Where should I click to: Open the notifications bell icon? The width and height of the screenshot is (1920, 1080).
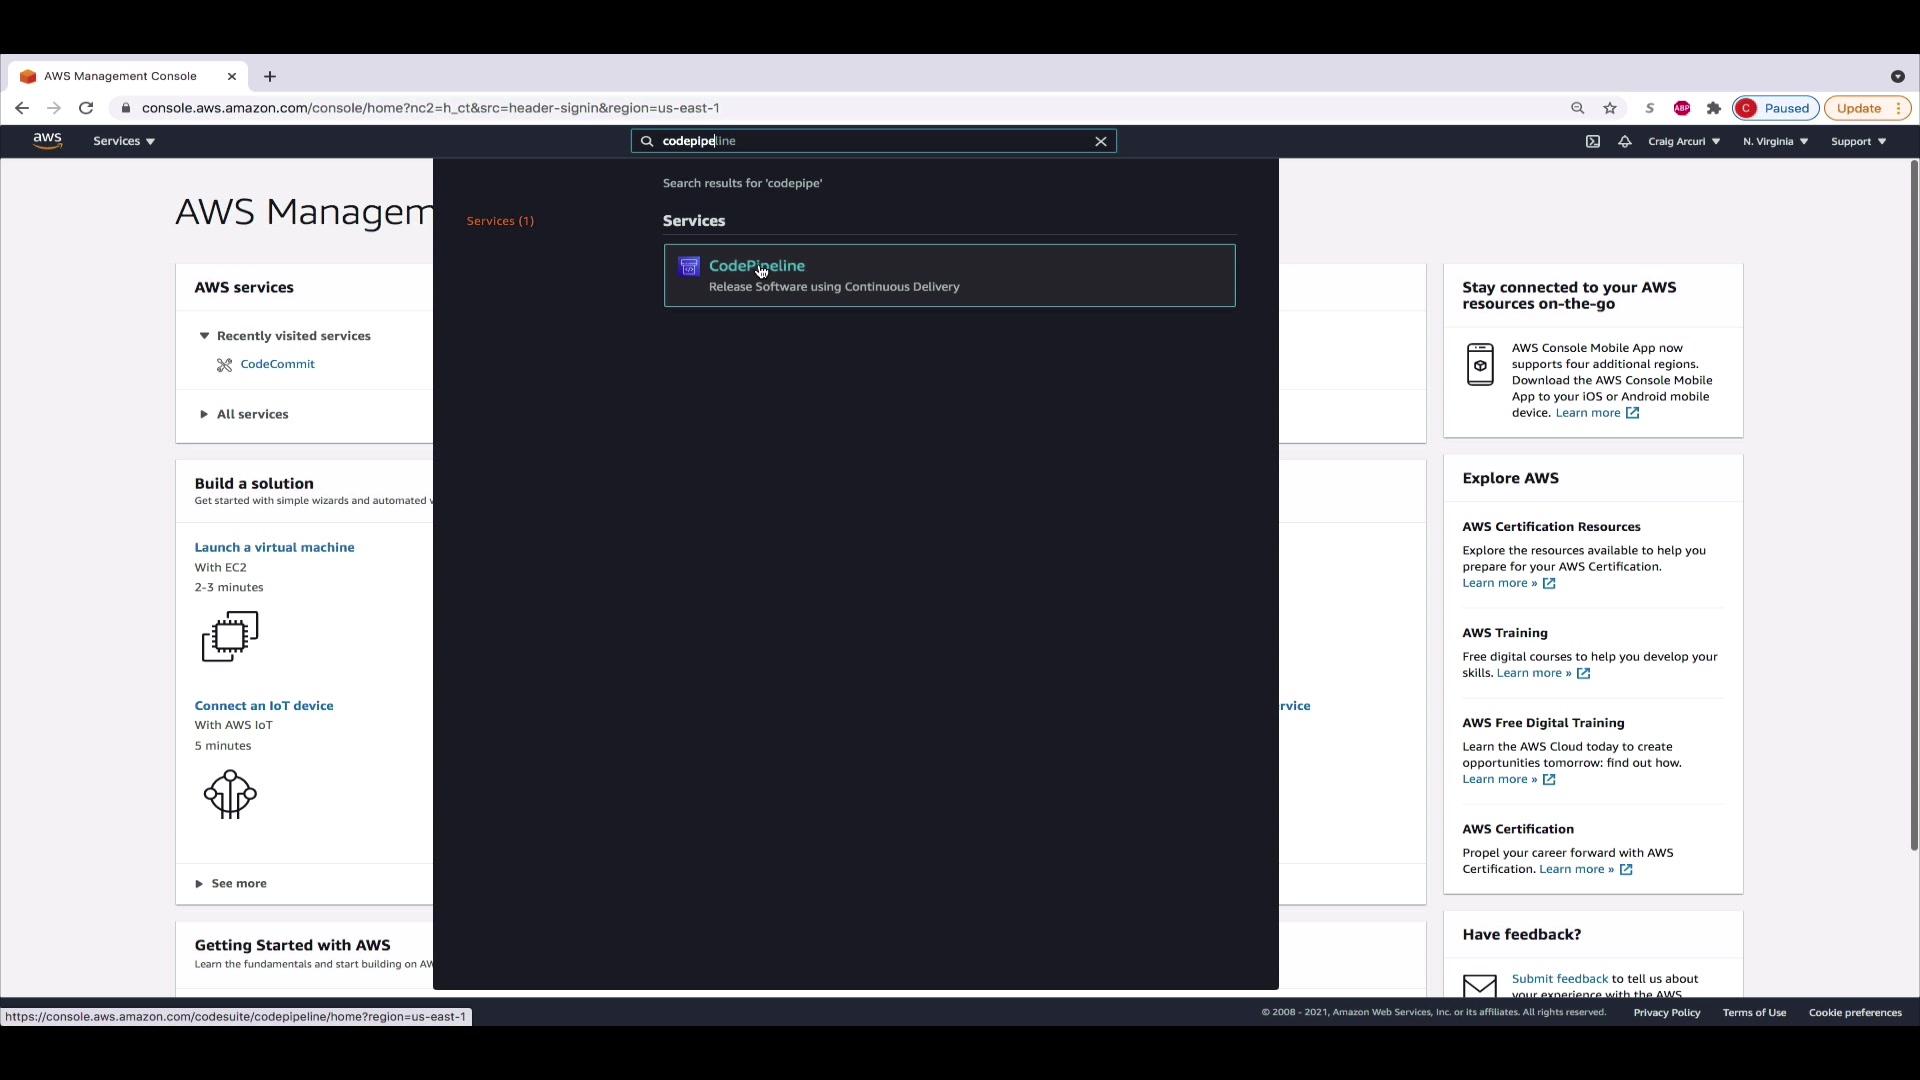(x=1625, y=142)
